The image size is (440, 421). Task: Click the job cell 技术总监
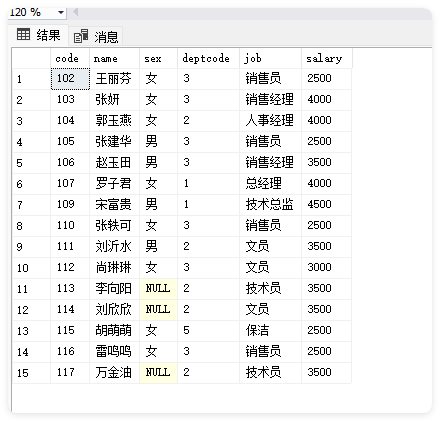[x=270, y=205]
